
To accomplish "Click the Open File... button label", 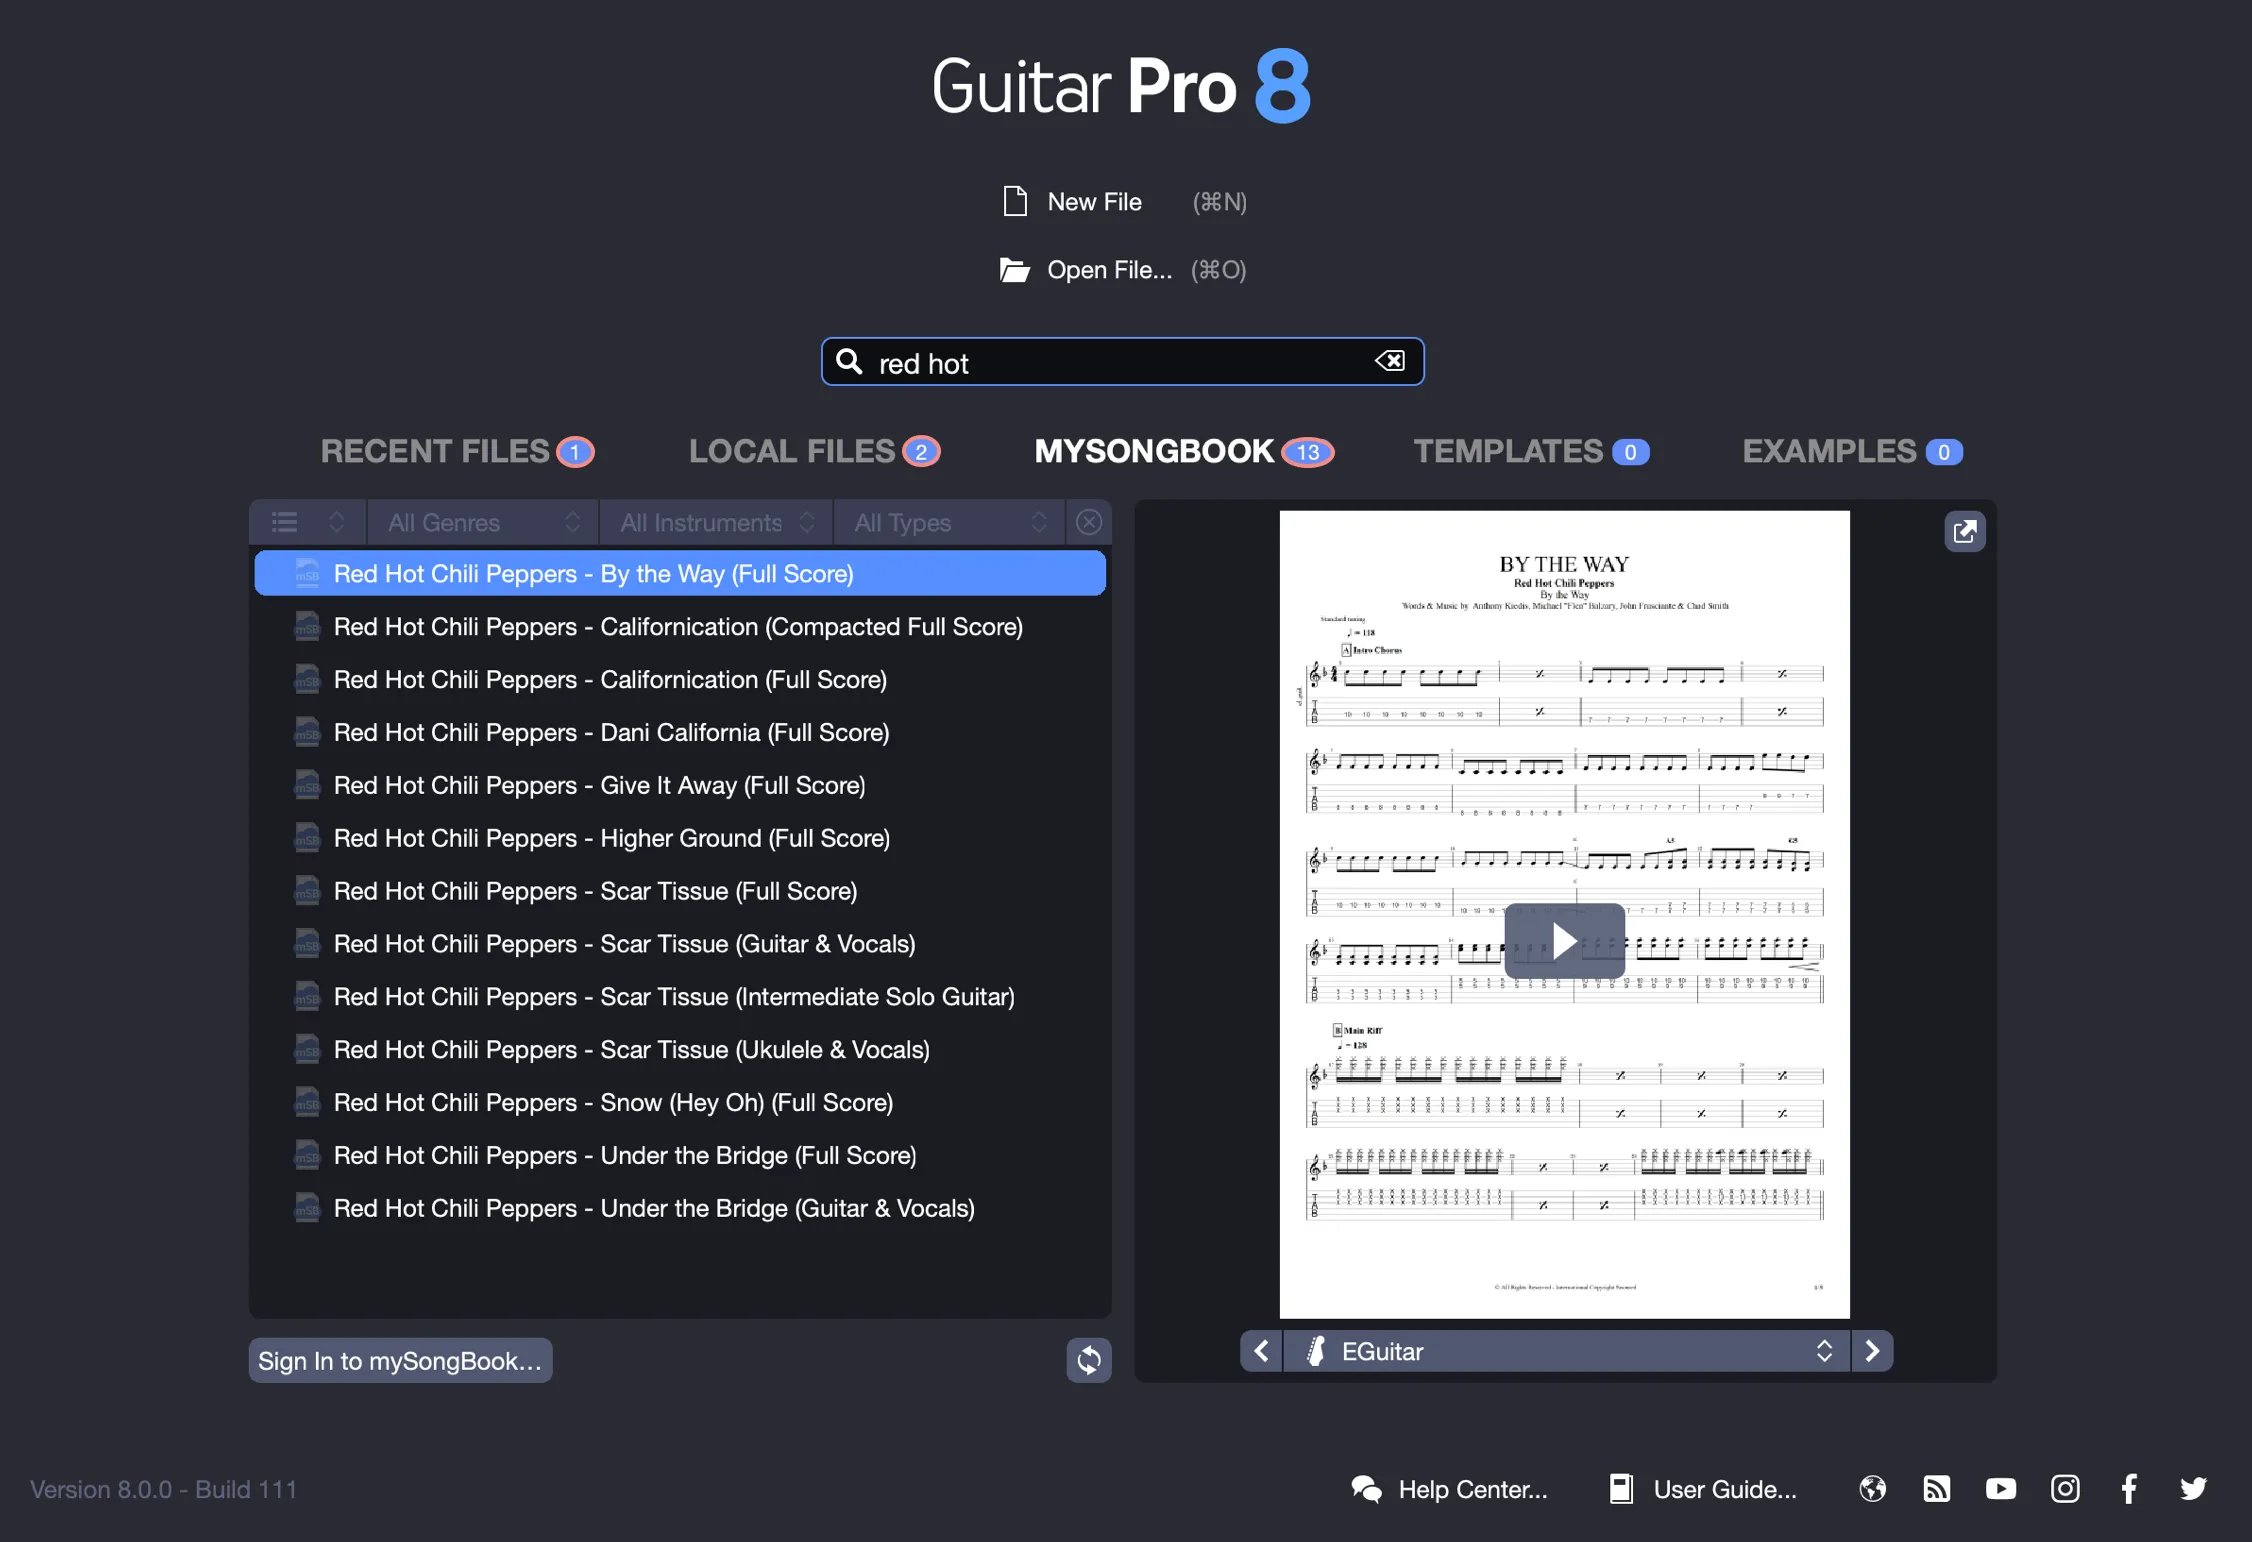I will (1109, 270).
